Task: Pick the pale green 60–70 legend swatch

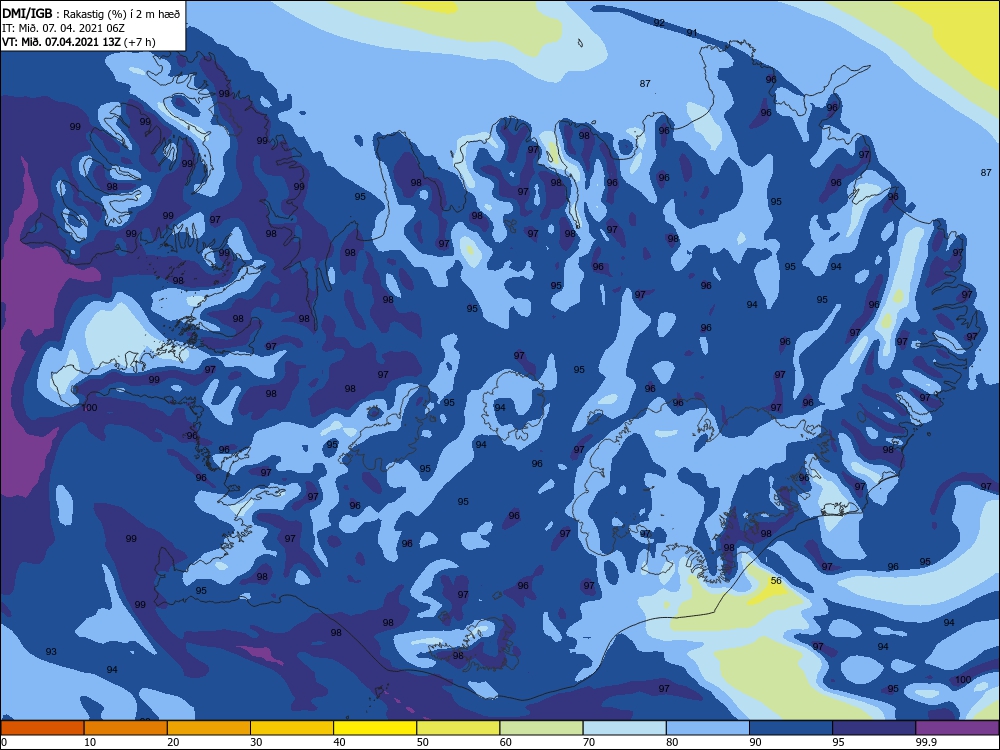Action: (x=541, y=728)
